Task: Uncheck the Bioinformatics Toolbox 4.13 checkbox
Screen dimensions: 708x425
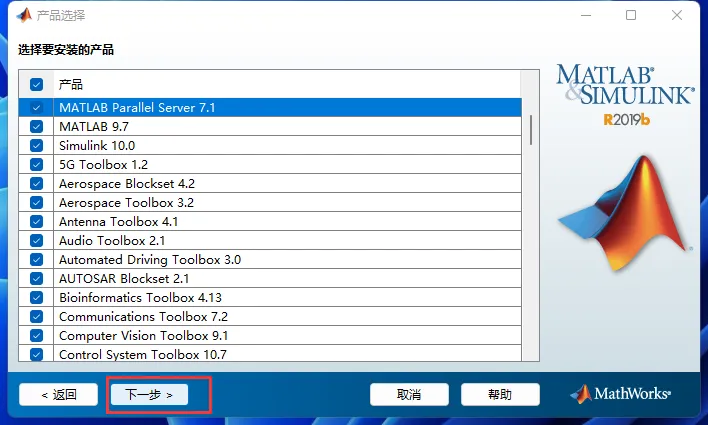Action: [37, 298]
